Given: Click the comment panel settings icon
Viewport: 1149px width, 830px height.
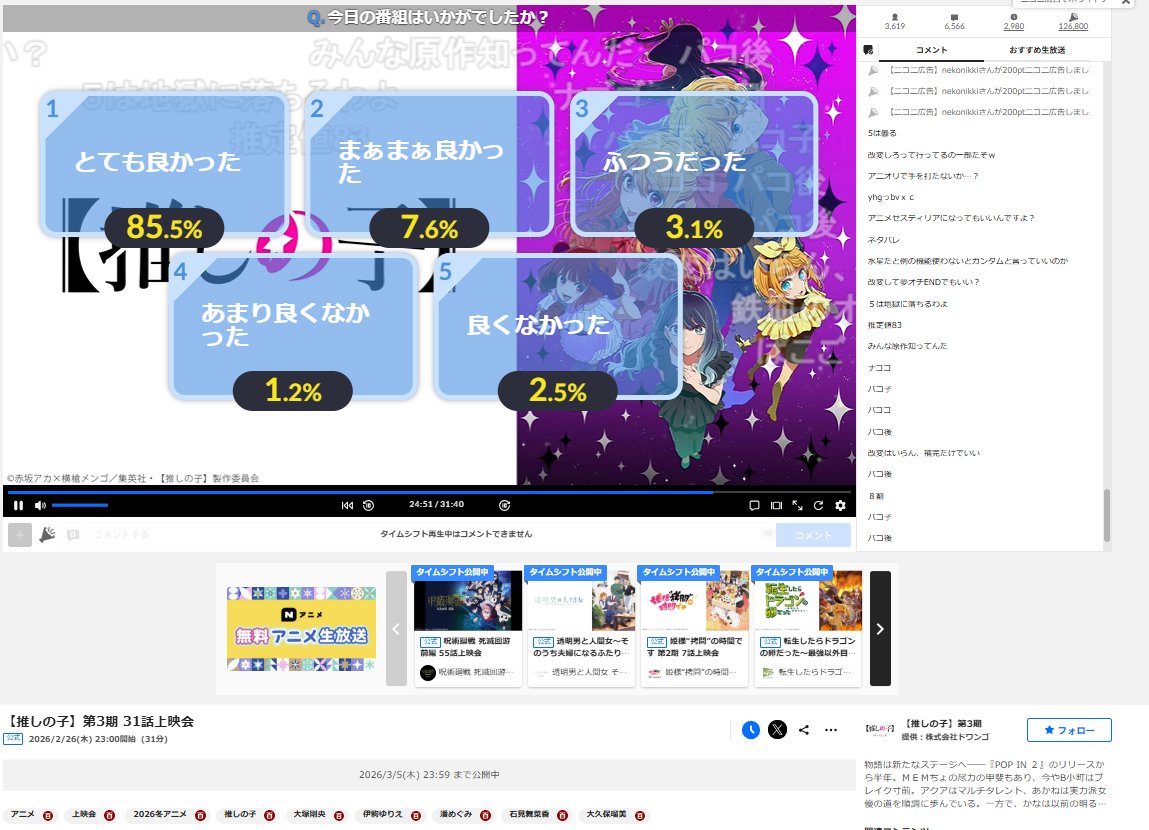Looking at the screenshot, I should pos(868,50).
